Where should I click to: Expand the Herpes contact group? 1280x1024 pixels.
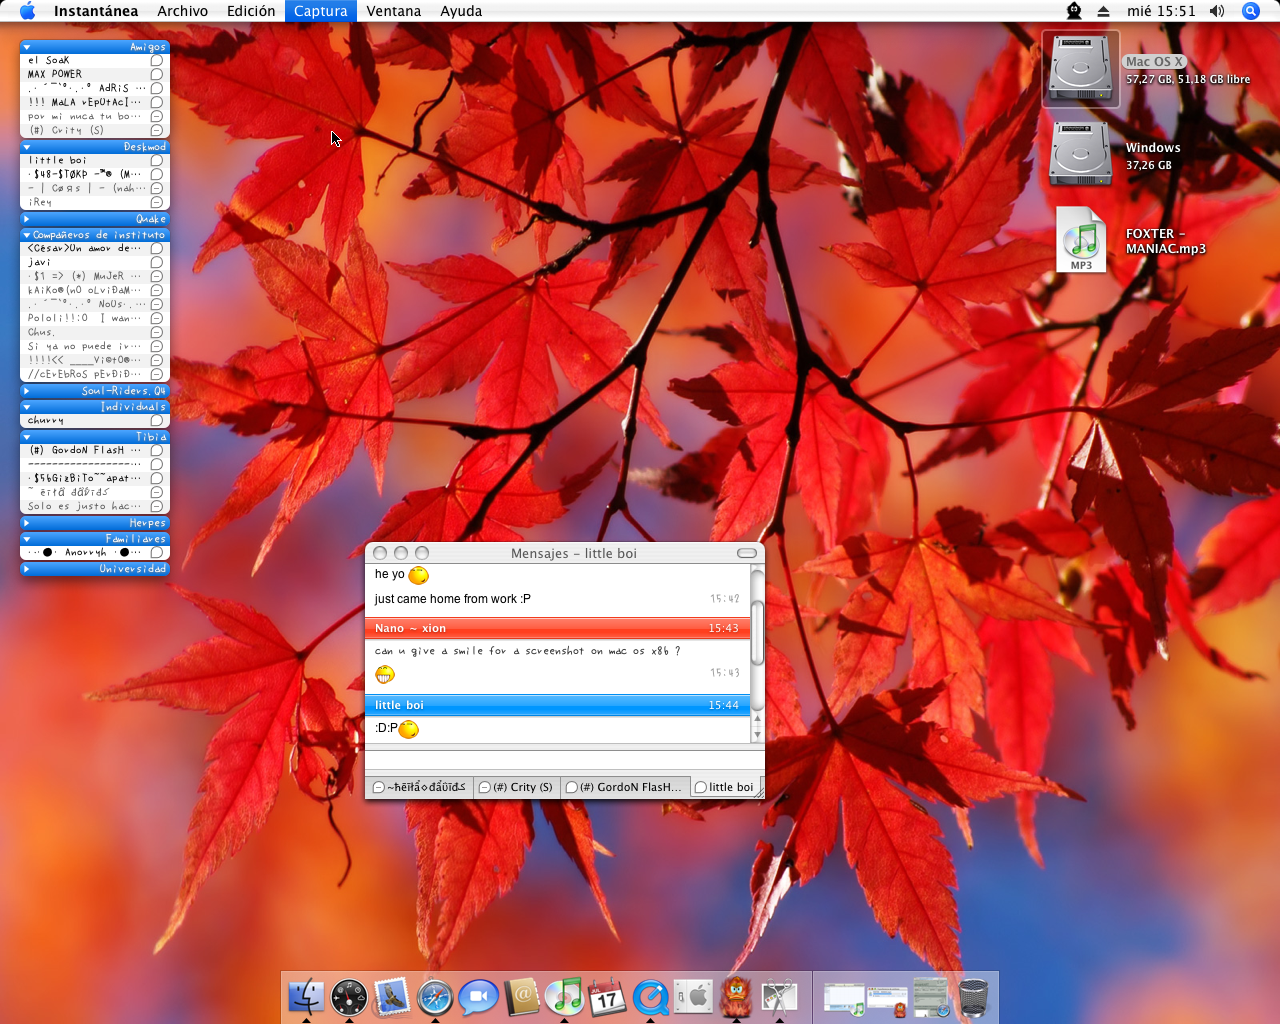[x=27, y=523]
